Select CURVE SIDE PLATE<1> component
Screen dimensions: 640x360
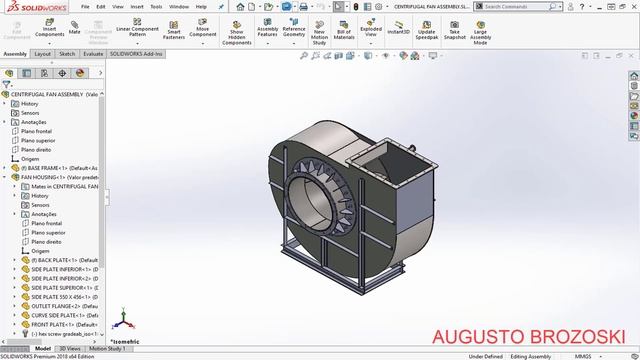tap(64, 316)
